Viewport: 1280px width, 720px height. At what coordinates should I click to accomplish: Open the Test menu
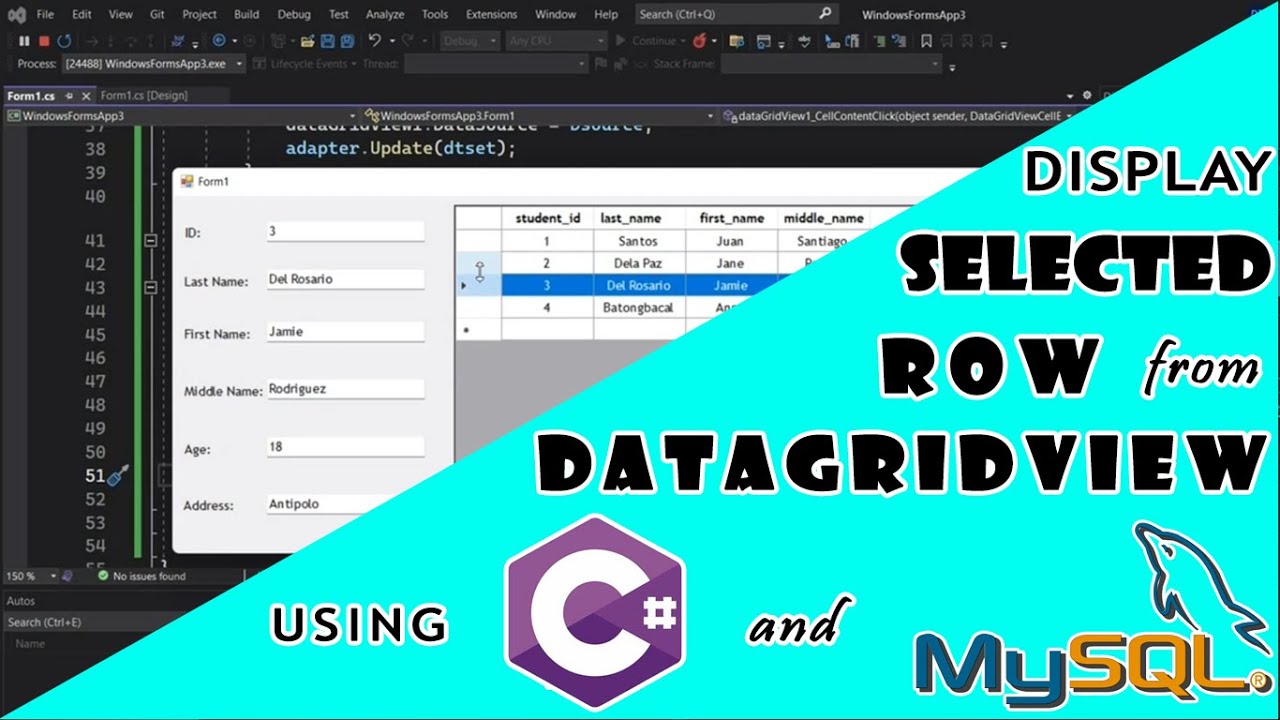[339, 14]
